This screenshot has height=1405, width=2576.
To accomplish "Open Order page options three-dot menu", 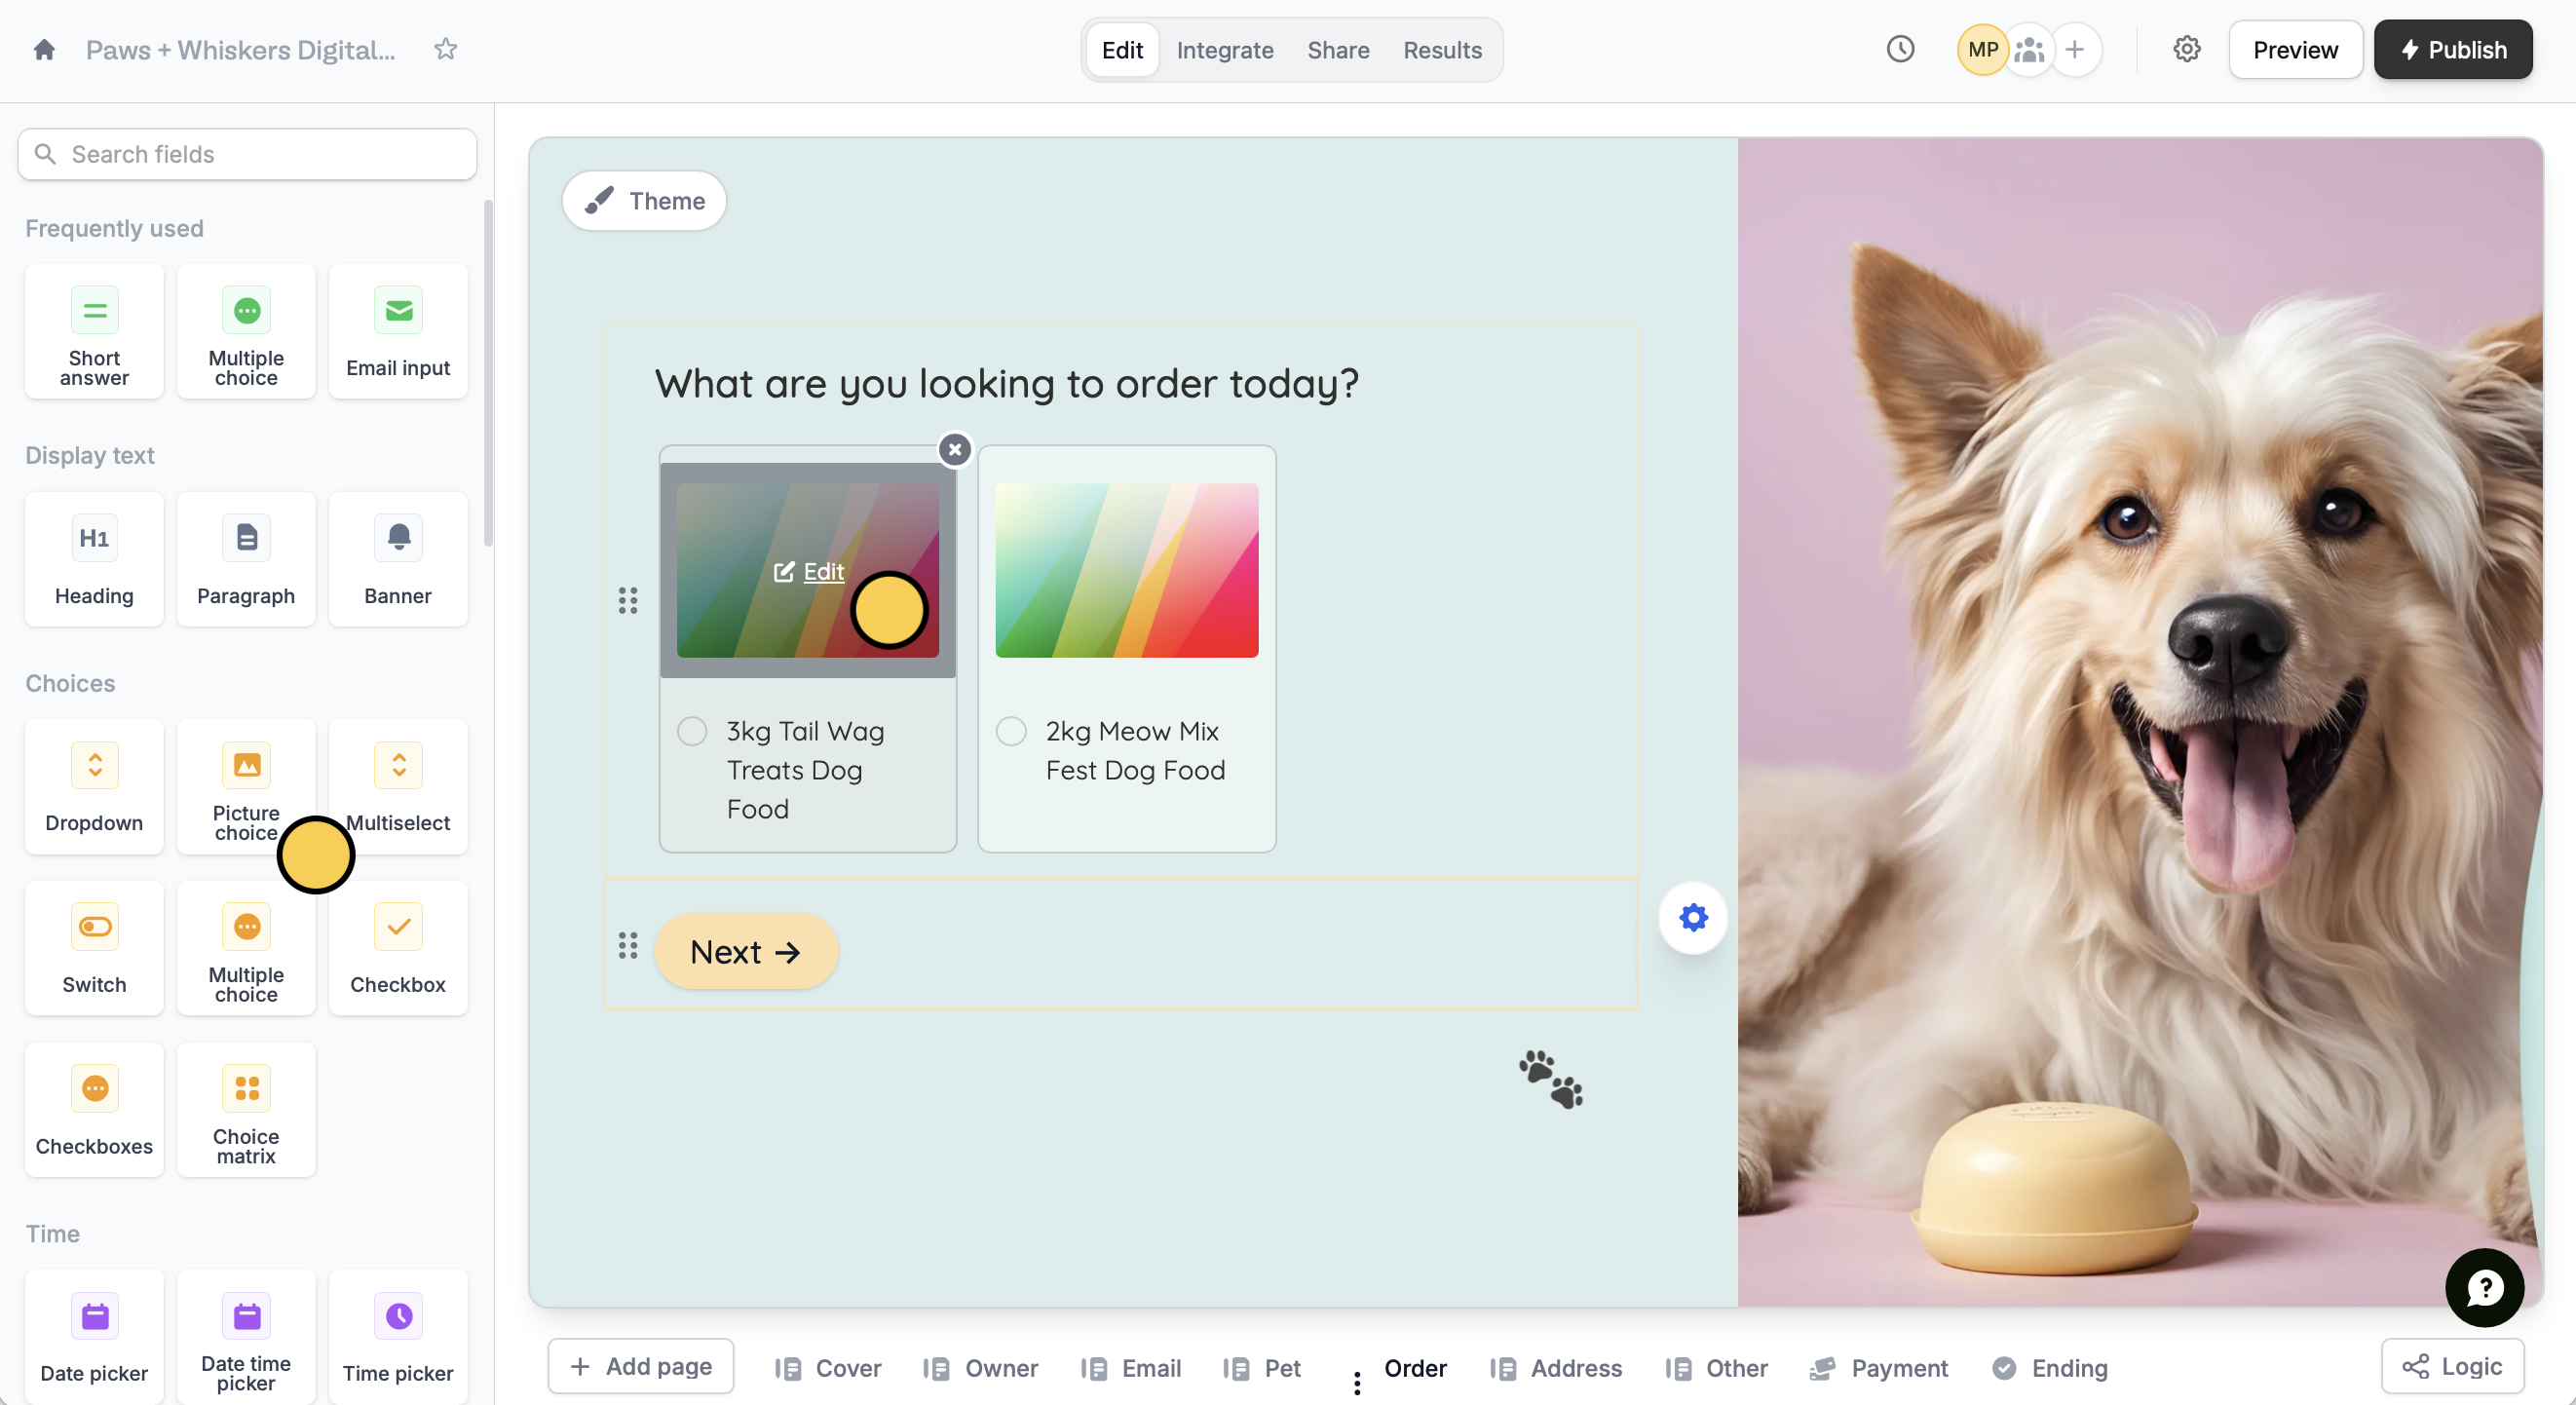I will click(1357, 1382).
